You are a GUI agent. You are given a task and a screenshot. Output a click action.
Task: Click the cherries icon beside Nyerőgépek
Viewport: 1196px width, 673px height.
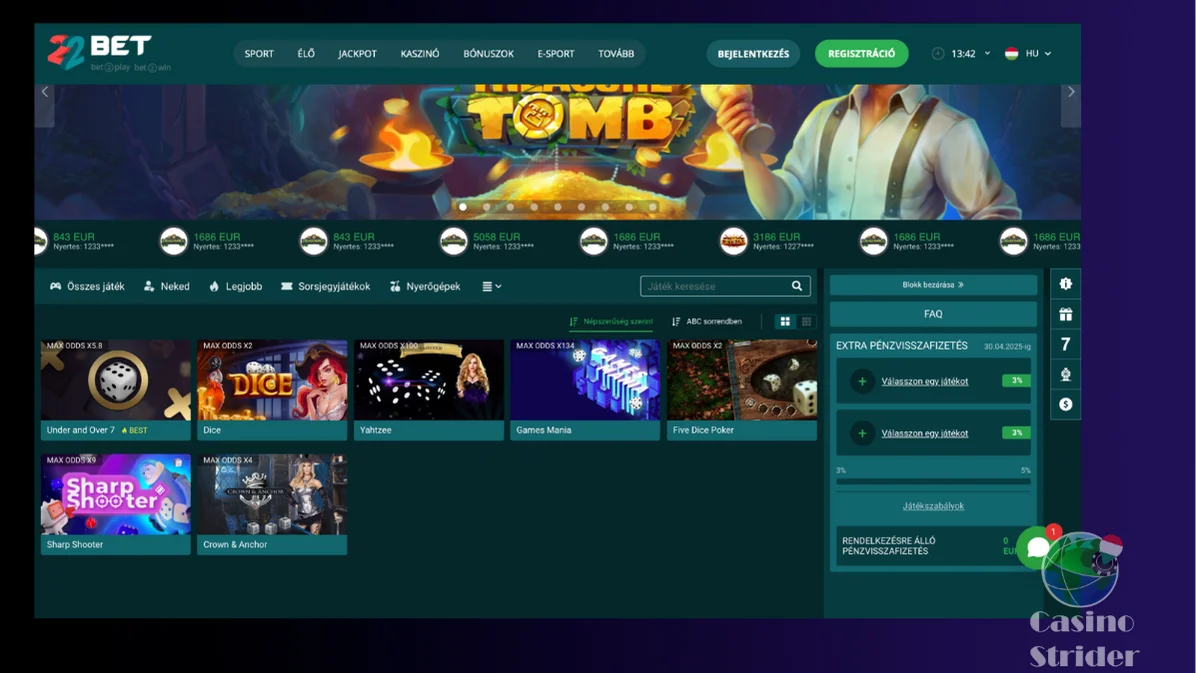(395, 286)
